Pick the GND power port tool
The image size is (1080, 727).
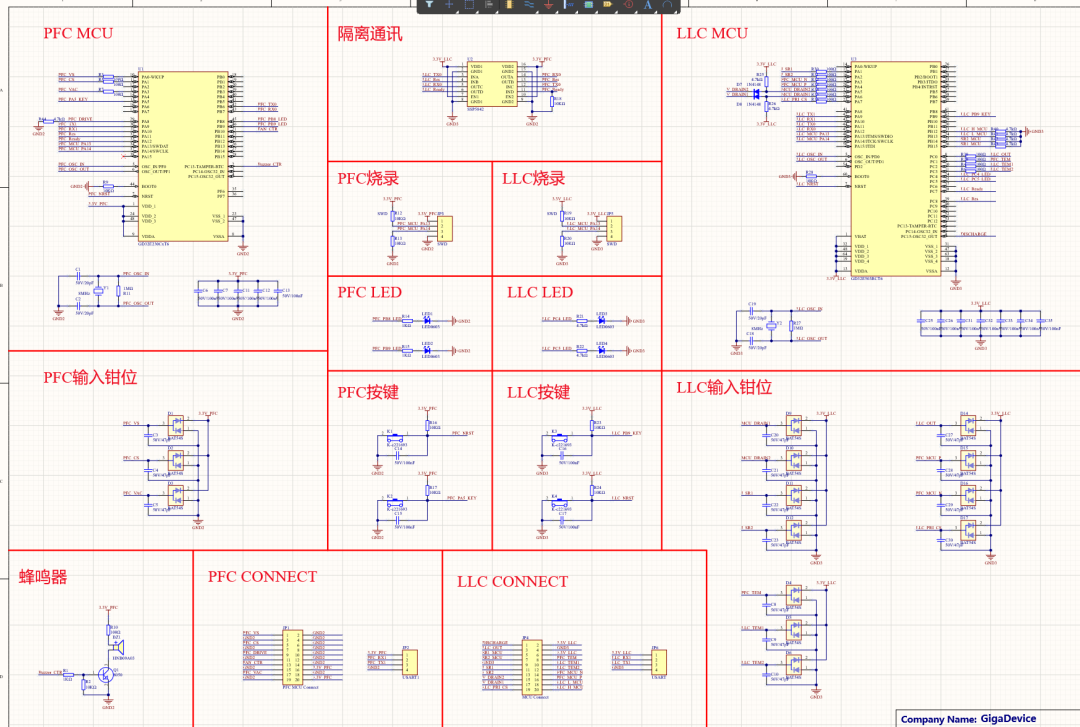[549, 5]
